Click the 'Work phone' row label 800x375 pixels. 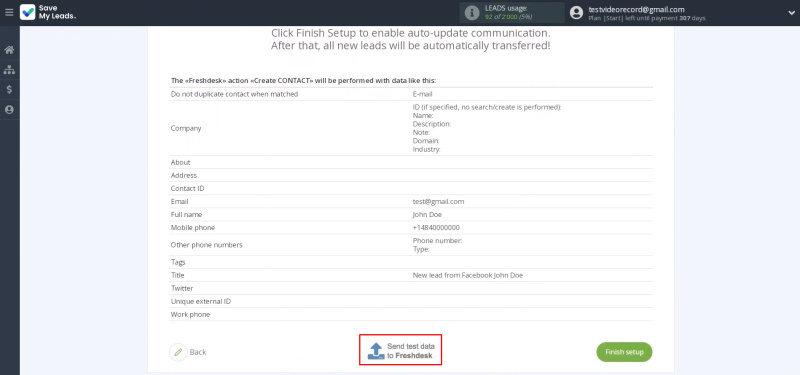(x=190, y=315)
